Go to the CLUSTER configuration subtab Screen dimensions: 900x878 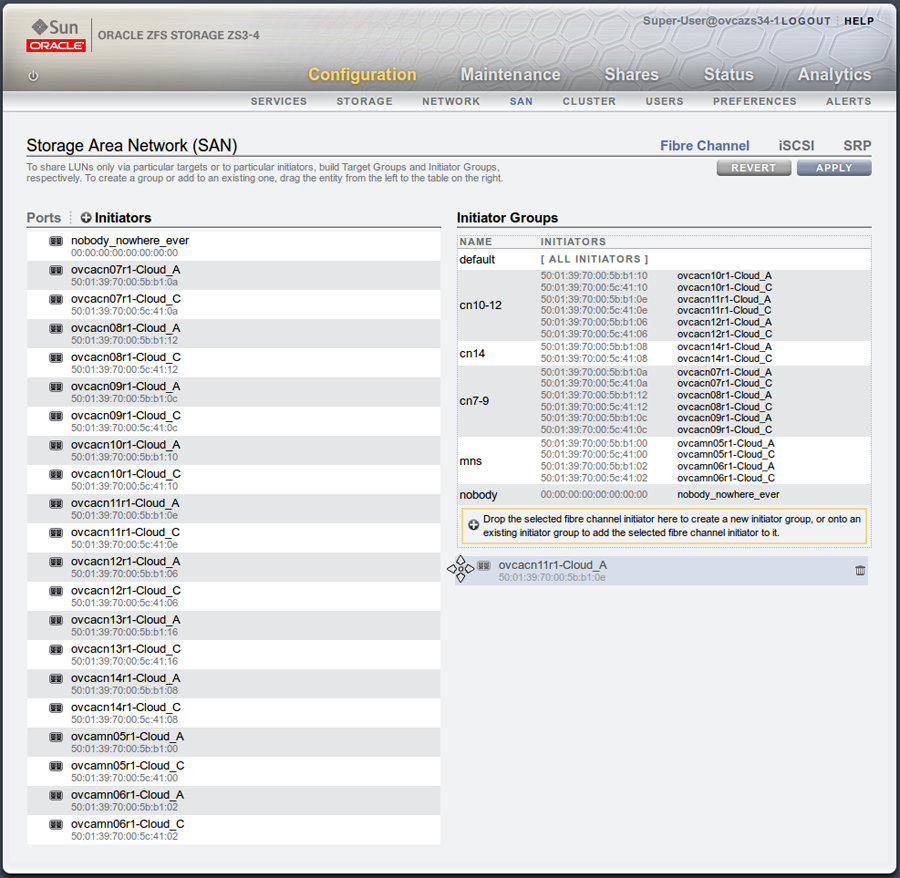(x=589, y=101)
